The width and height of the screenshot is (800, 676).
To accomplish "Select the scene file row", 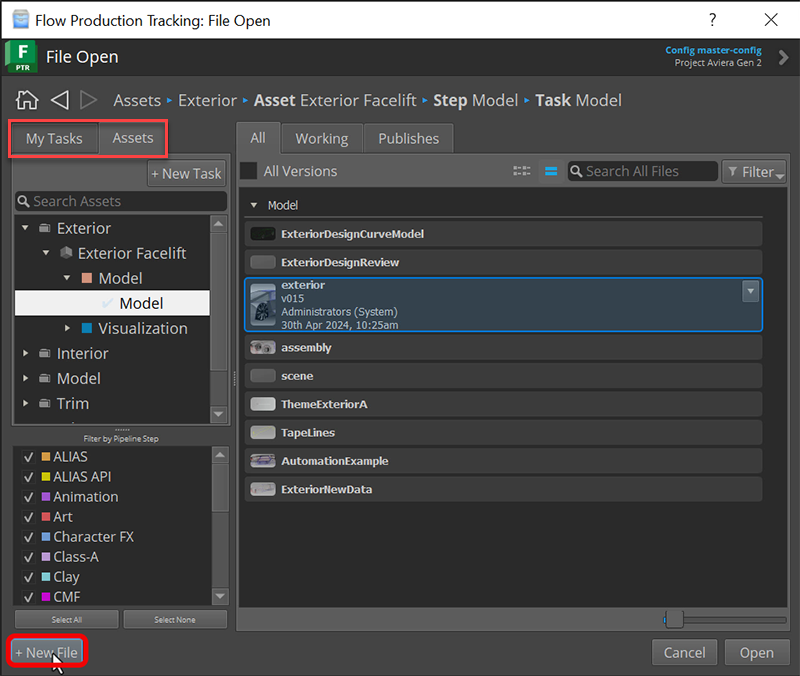I will [503, 376].
